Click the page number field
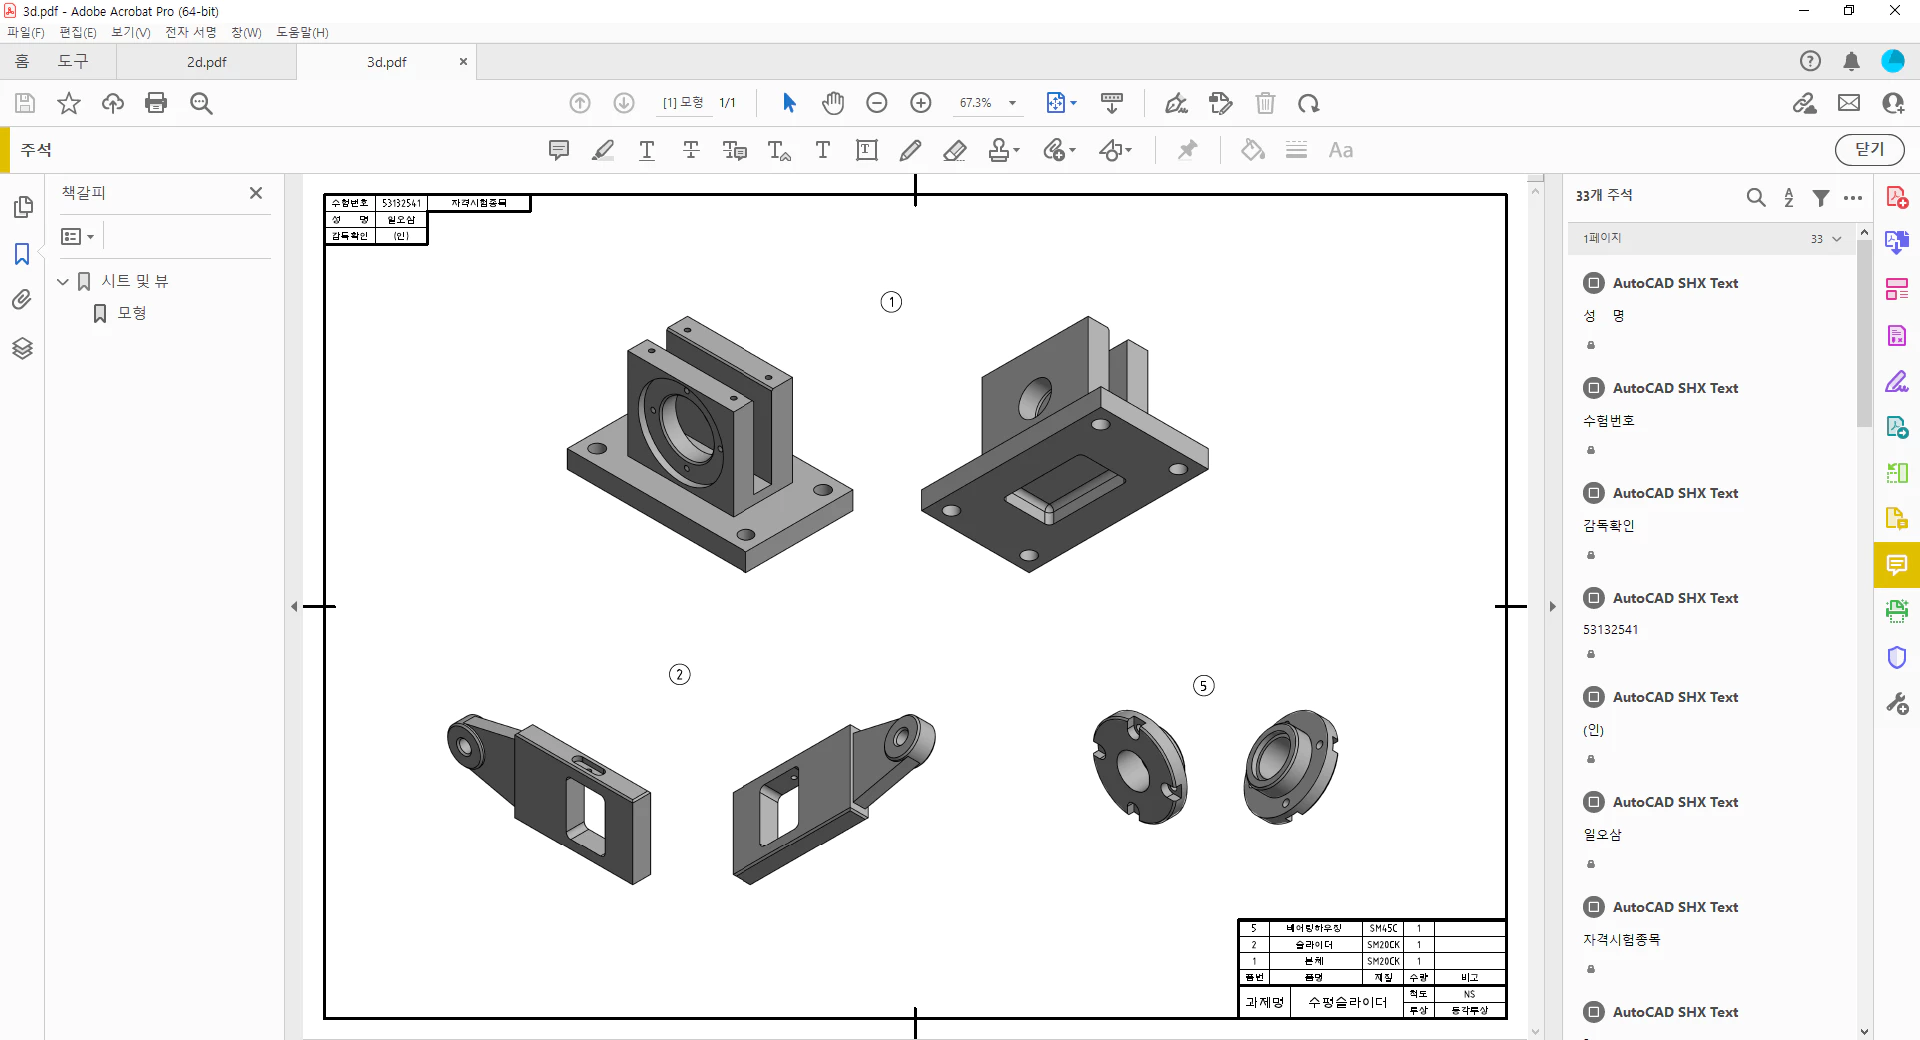Viewport: 1920px width, 1040px height. (683, 103)
